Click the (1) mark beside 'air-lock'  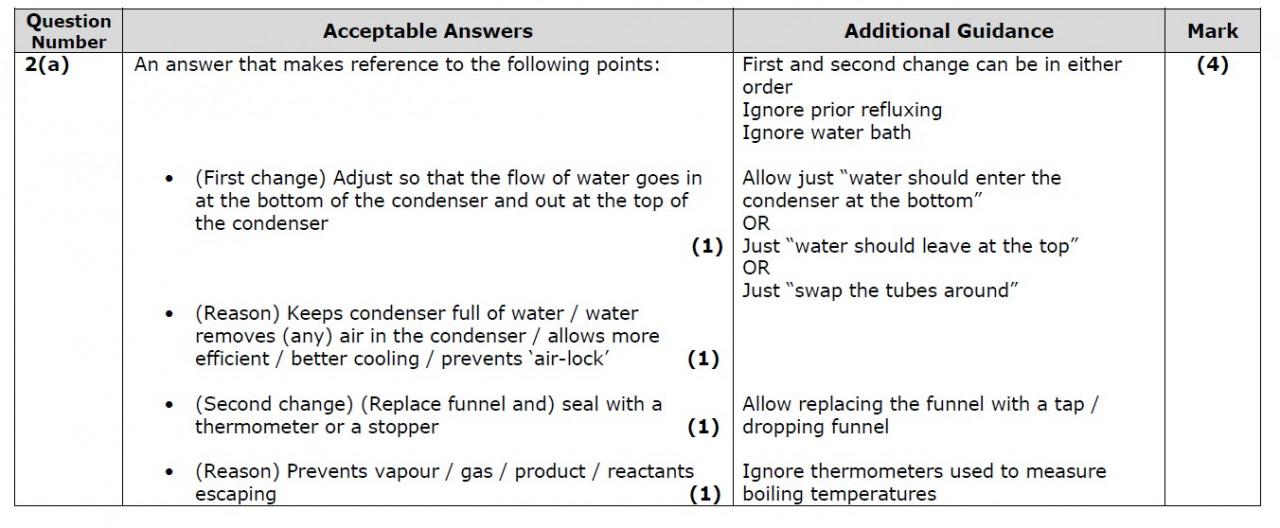click(704, 359)
